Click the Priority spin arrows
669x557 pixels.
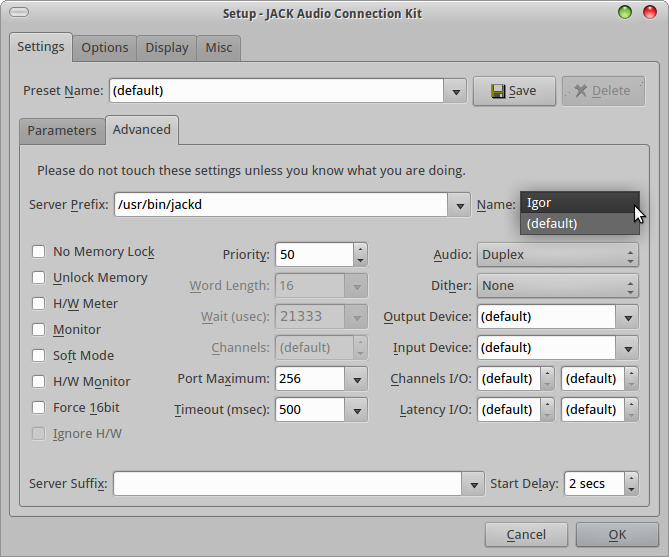pyautogui.click(x=361, y=255)
